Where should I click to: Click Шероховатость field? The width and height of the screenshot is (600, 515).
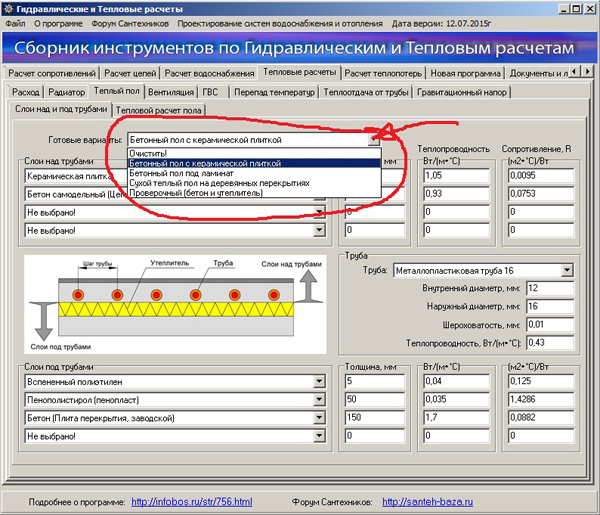point(550,325)
